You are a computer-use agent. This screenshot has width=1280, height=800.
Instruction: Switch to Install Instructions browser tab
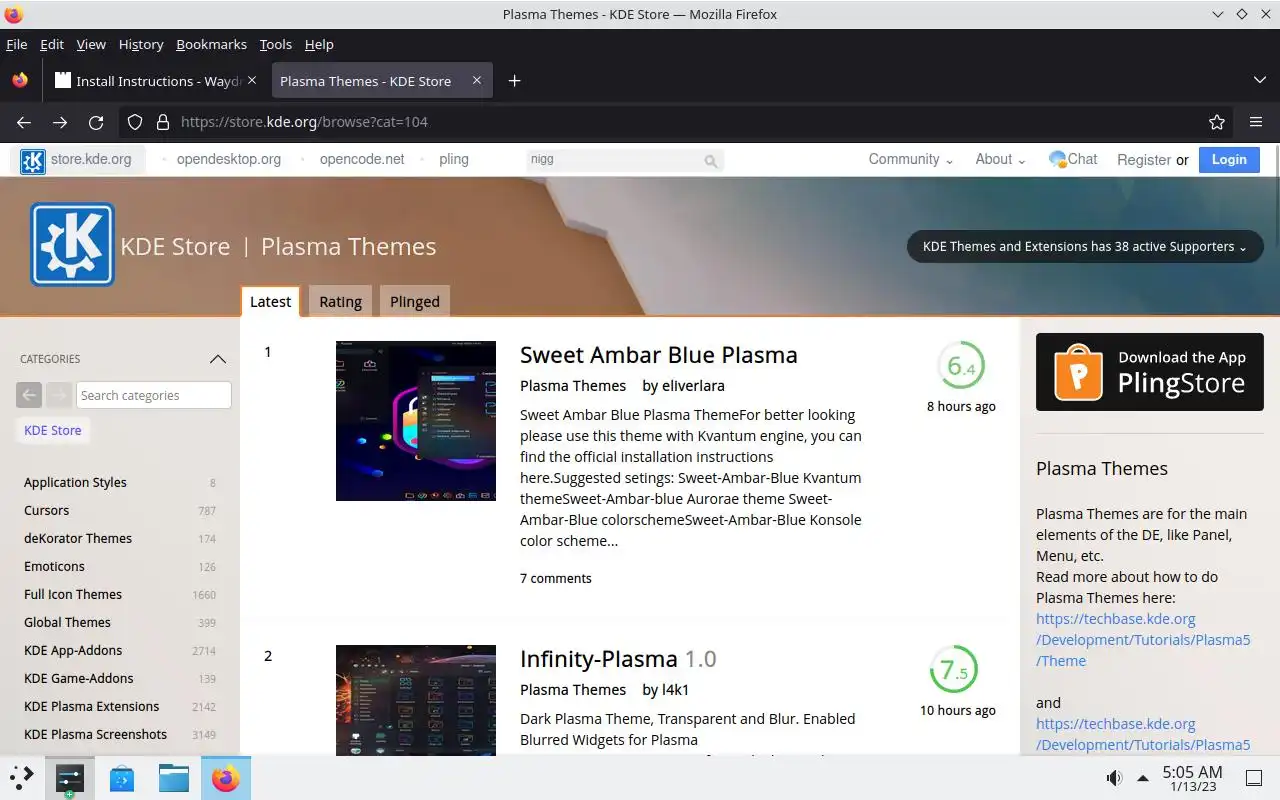pyautogui.click(x=155, y=81)
